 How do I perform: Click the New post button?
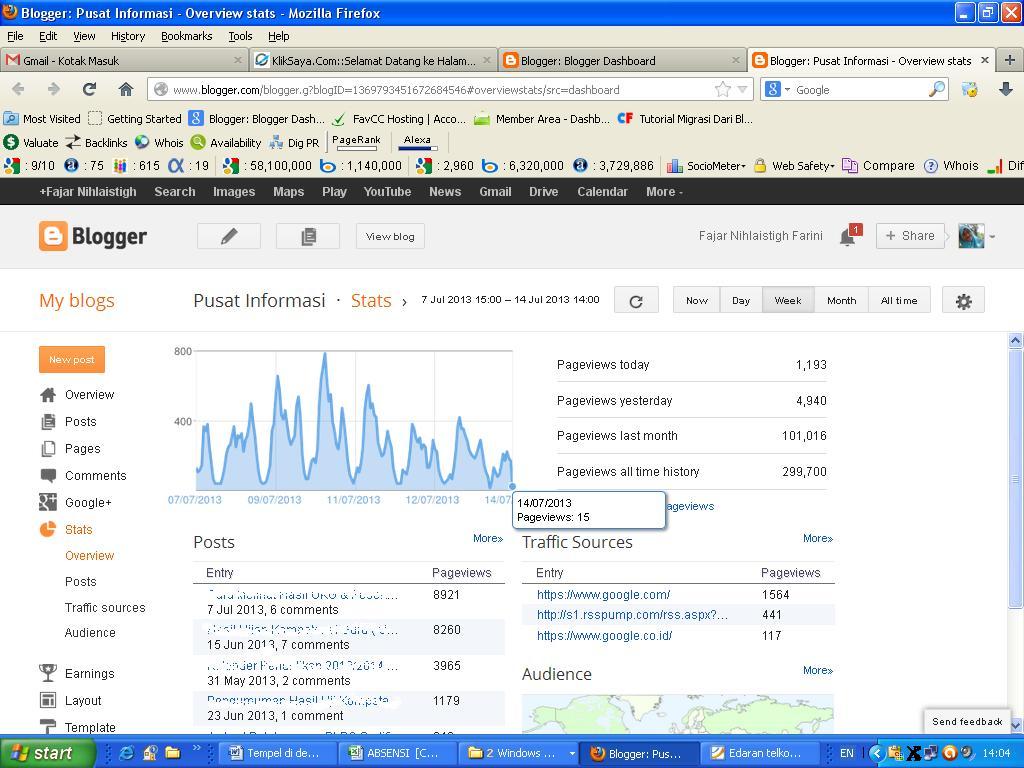pyautogui.click(x=72, y=359)
